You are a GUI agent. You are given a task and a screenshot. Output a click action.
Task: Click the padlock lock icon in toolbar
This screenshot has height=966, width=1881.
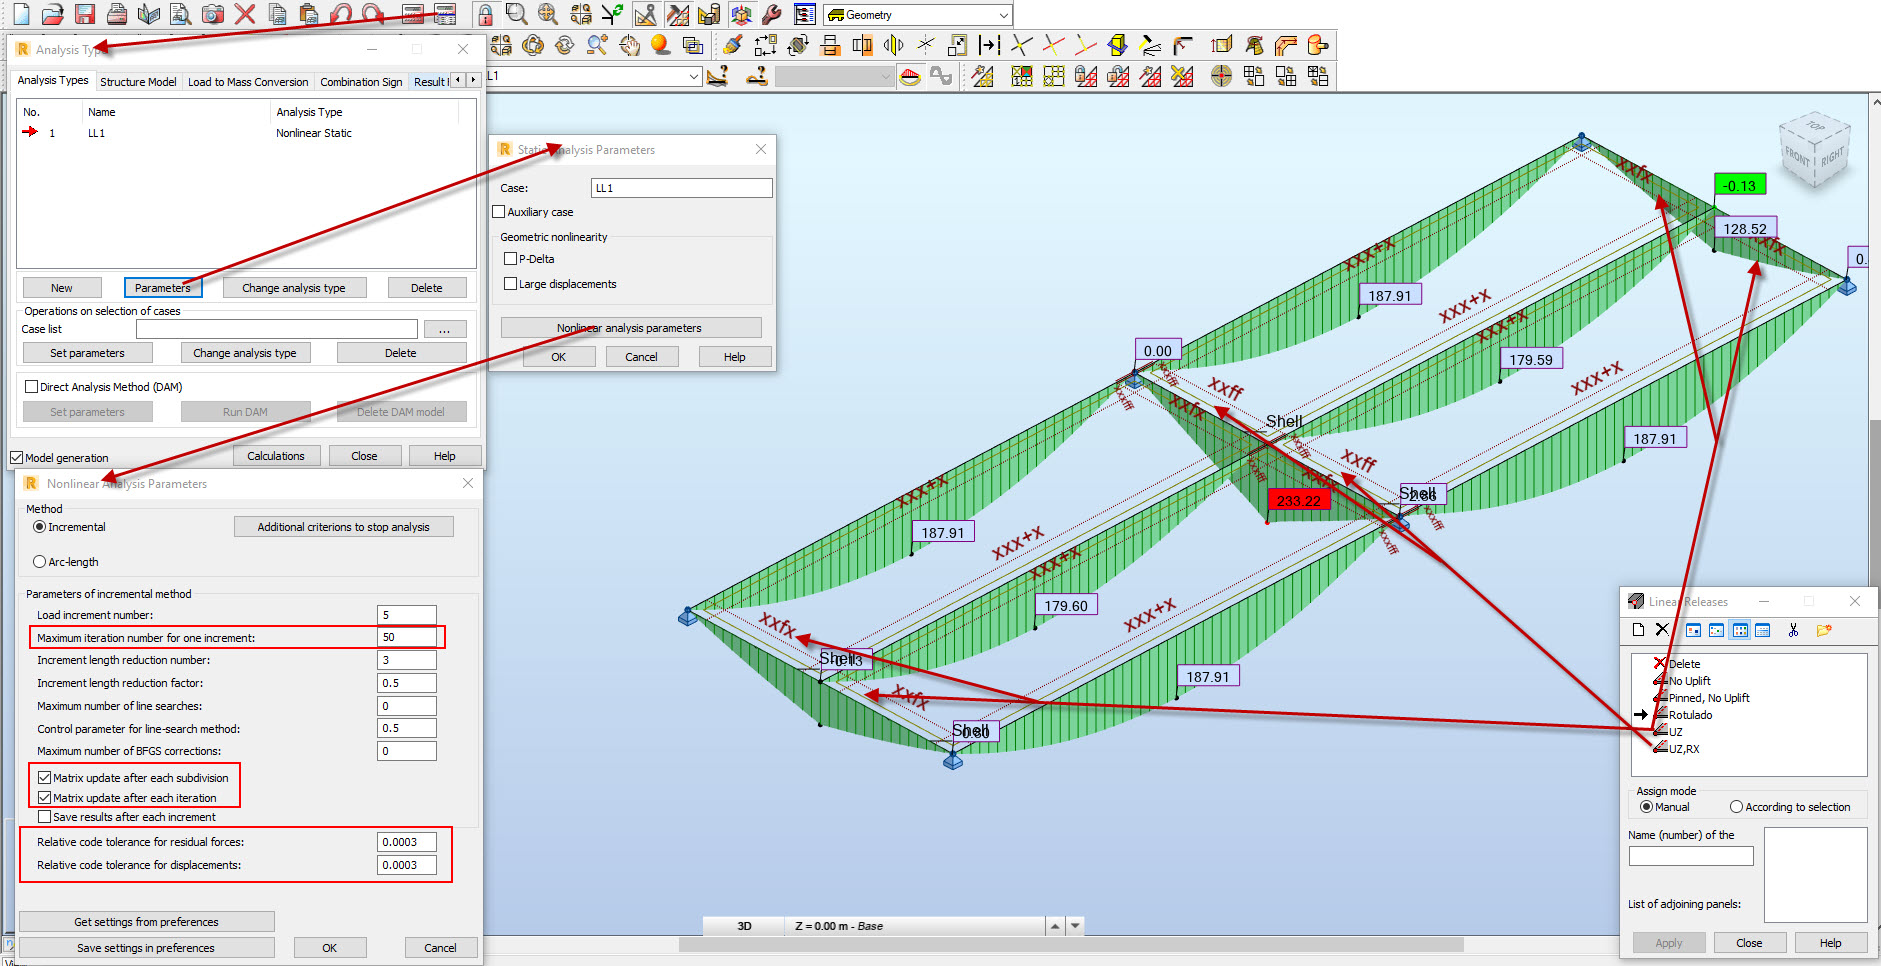[x=485, y=14]
